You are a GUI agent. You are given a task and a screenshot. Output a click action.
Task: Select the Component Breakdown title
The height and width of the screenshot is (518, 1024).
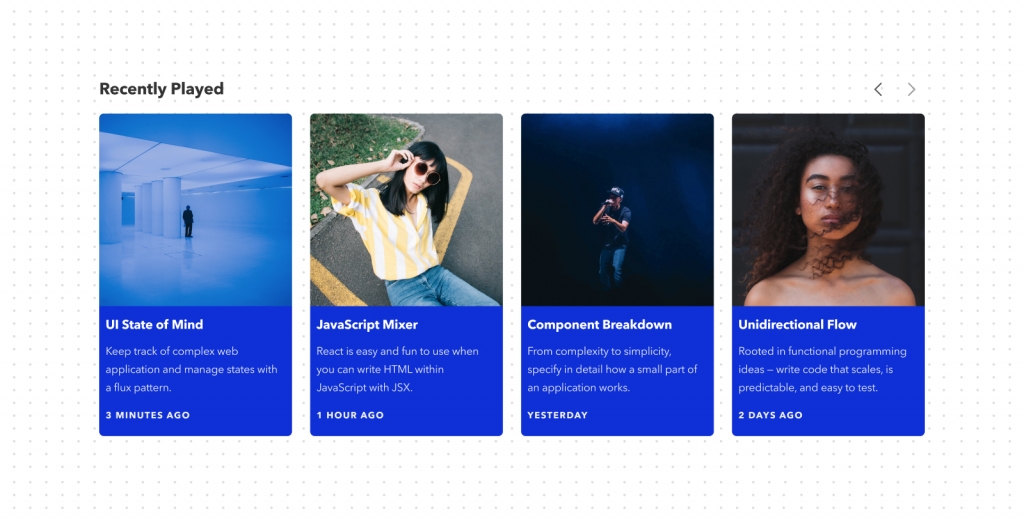(600, 325)
